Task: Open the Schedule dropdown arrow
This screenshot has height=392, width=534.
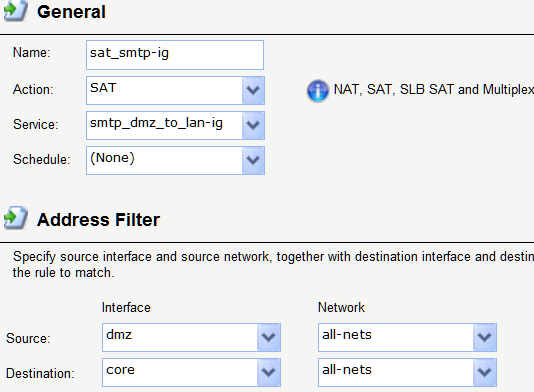Action: click(x=253, y=160)
